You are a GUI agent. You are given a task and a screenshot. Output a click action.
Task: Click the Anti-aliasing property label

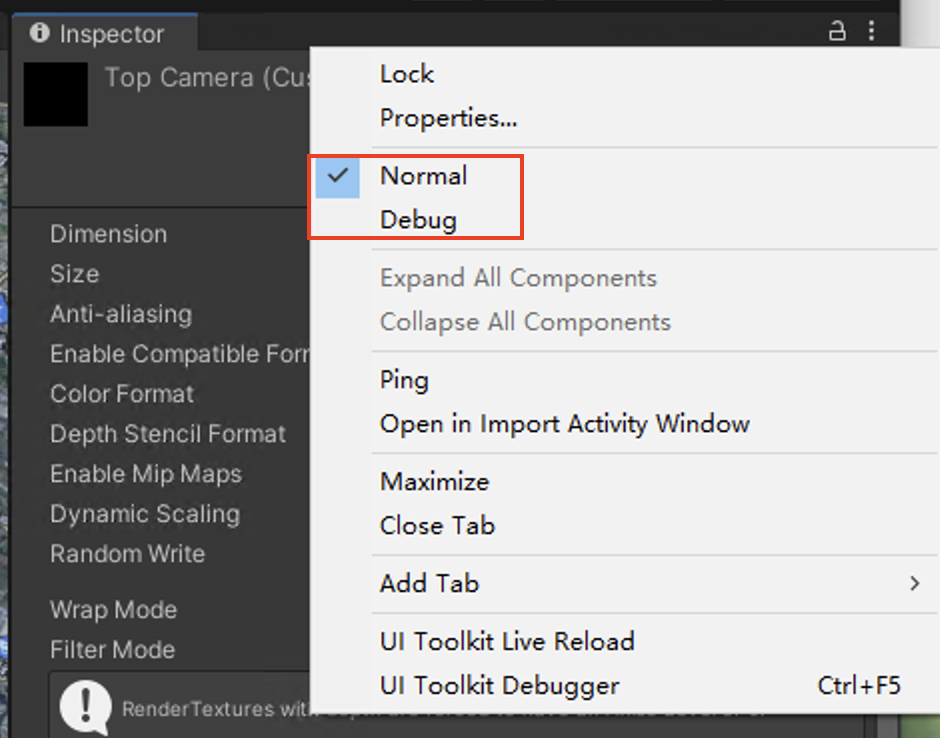(x=121, y=314)
